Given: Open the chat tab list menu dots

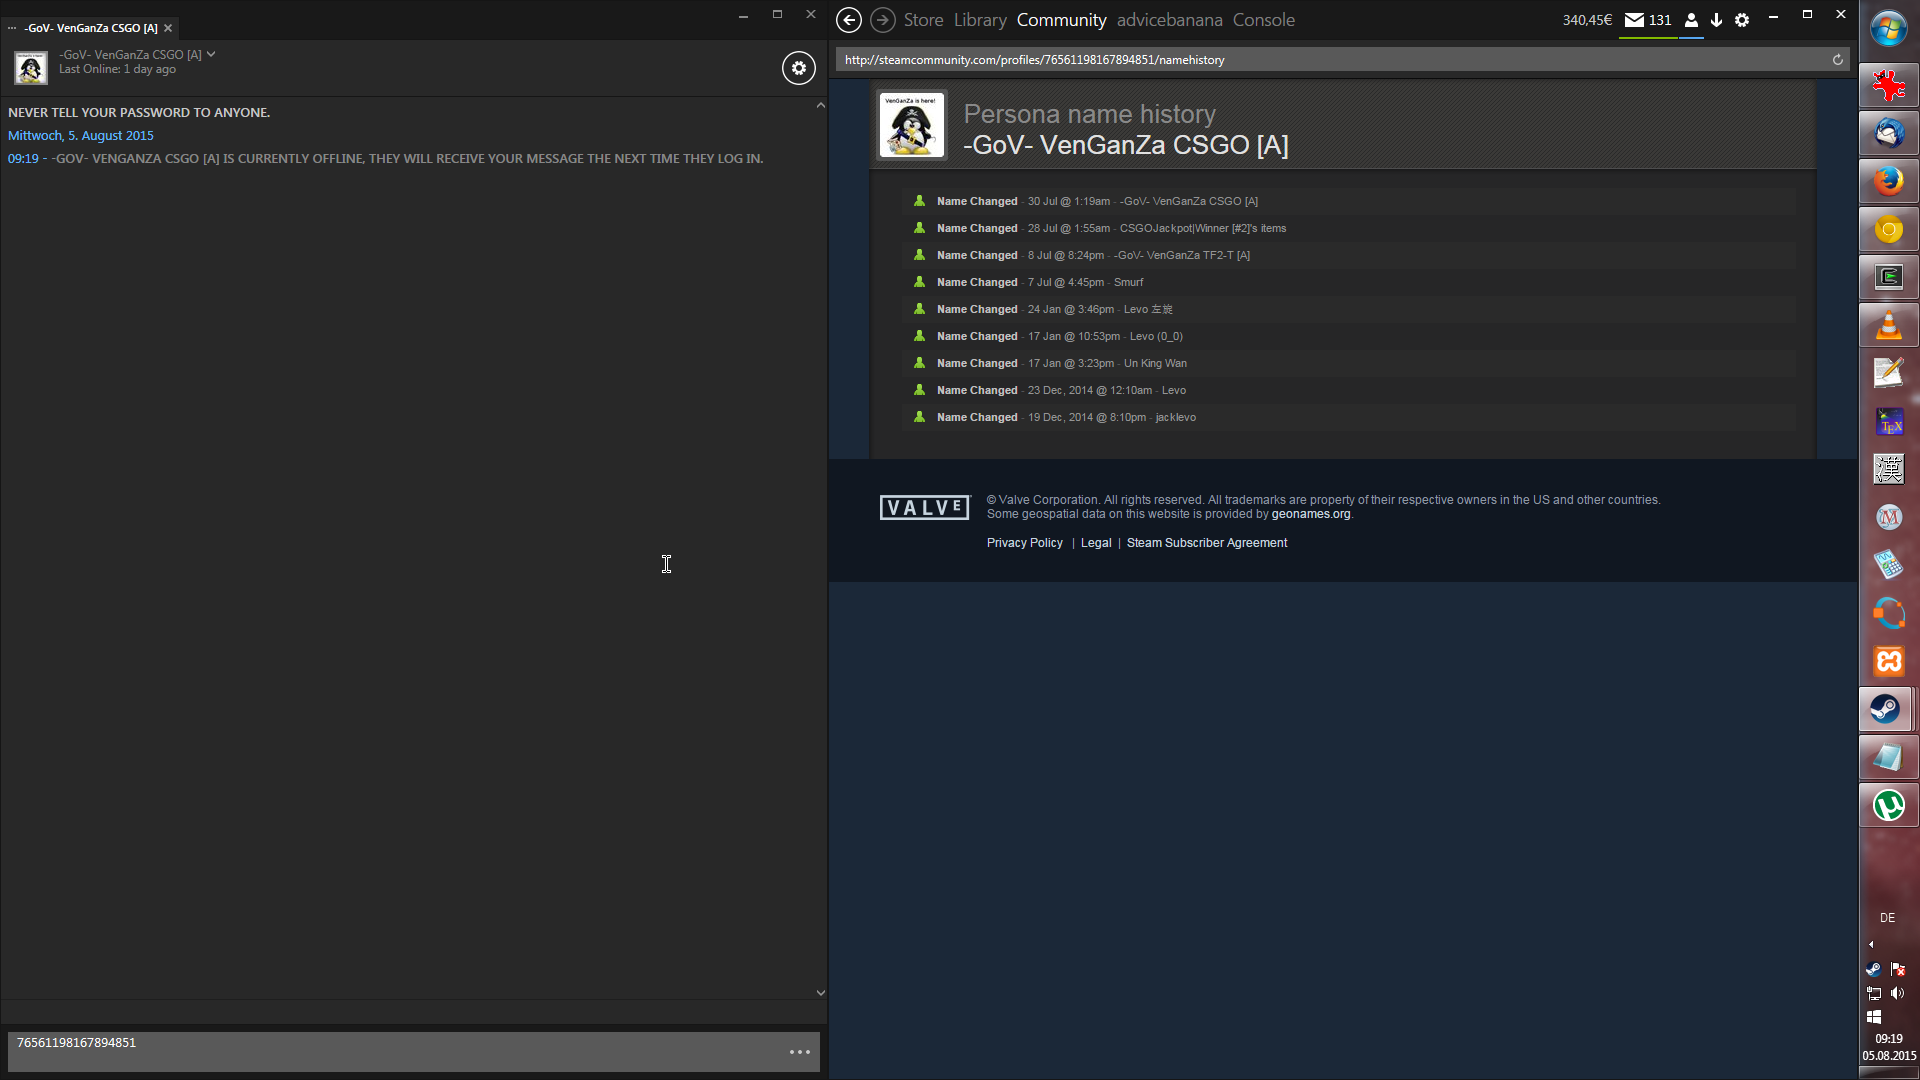Looking at the screenshot, I should pyautogui.click(x=12, y=28).
